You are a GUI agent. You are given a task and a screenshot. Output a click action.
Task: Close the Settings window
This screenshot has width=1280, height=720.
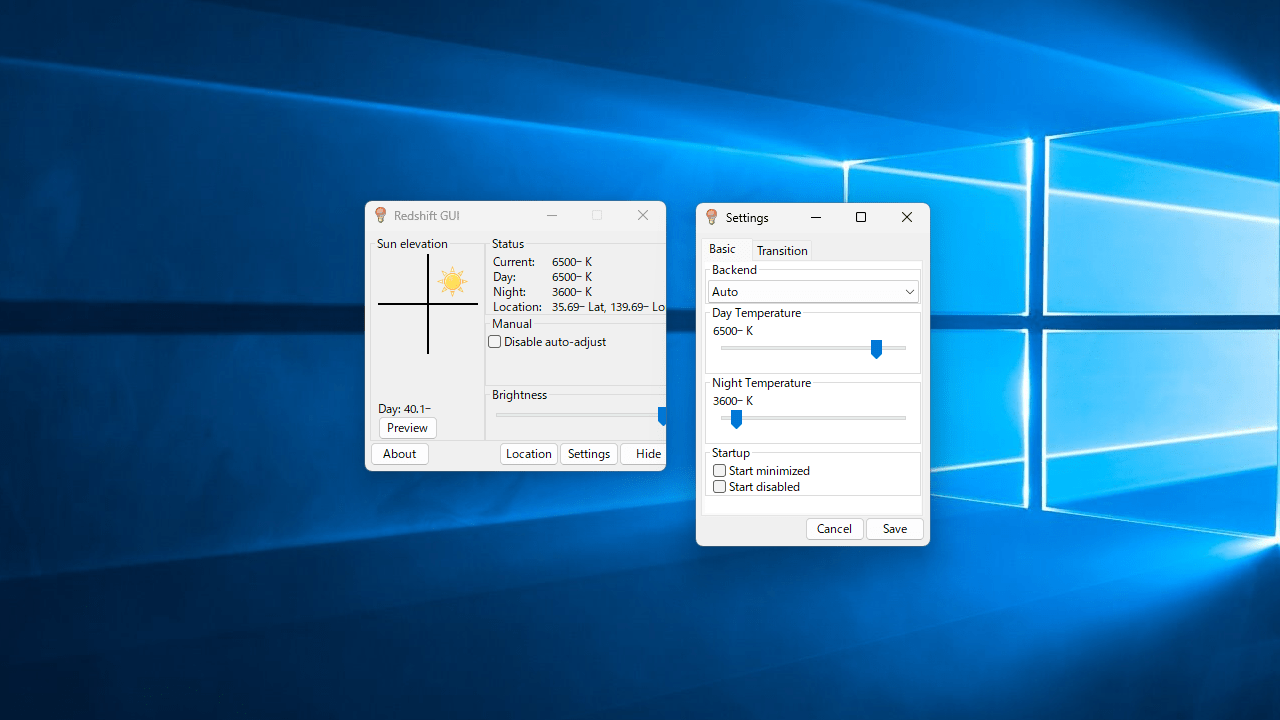[x=907, y=217]
